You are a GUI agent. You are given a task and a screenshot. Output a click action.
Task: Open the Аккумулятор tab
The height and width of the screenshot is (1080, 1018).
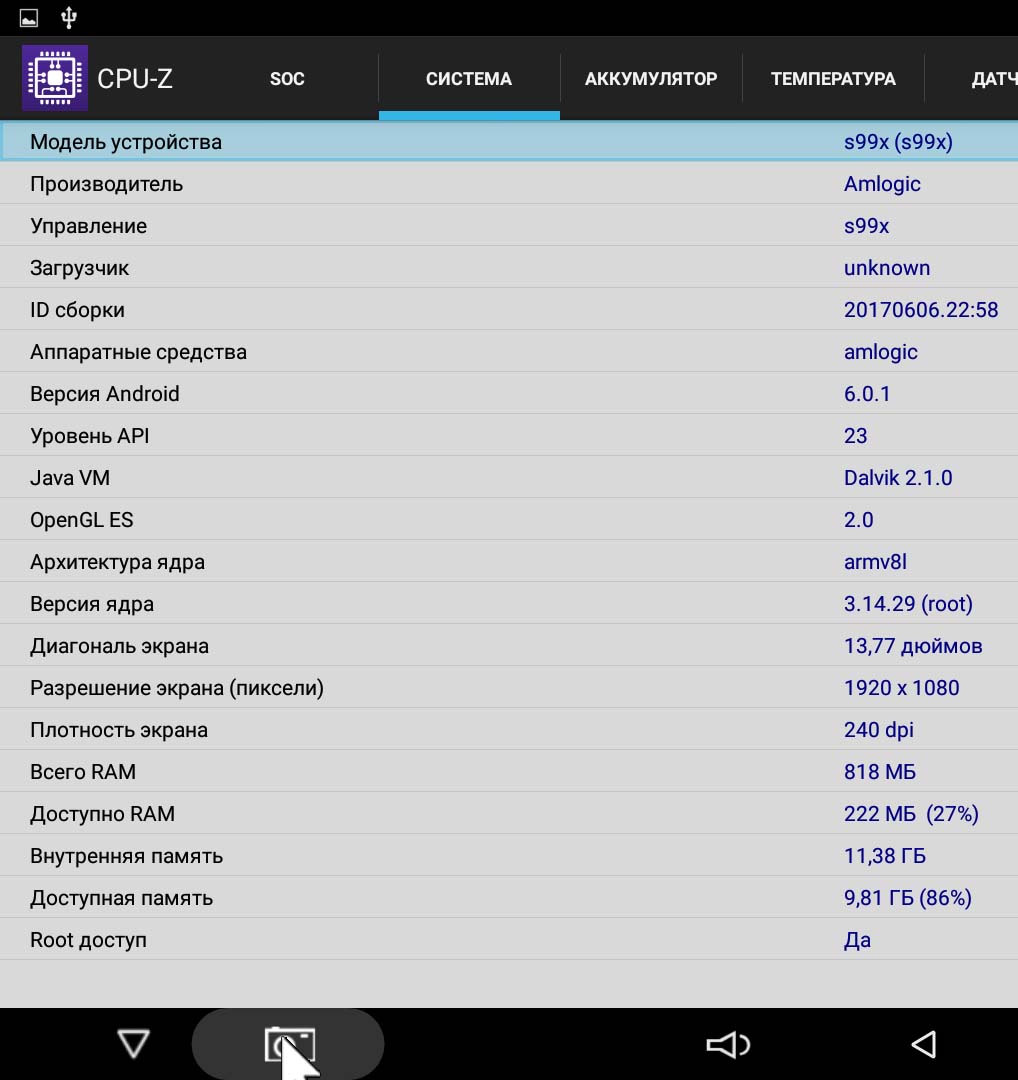tap(651, 79)
